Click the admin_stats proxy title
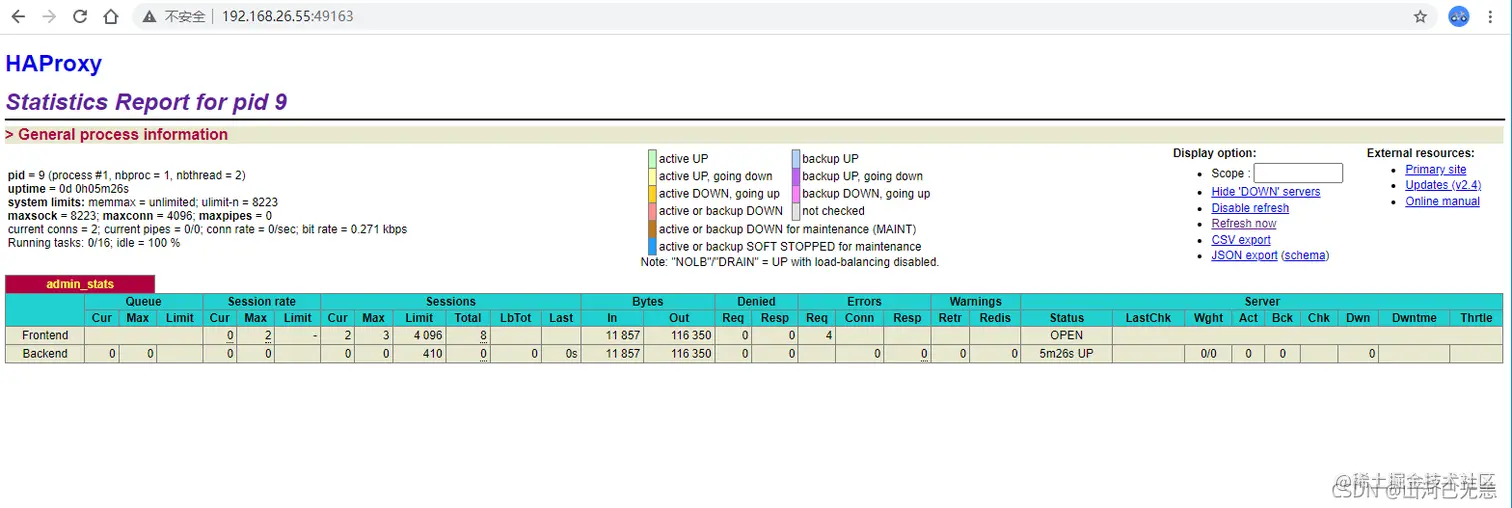The image size is (1512, 508). [80, 284]
